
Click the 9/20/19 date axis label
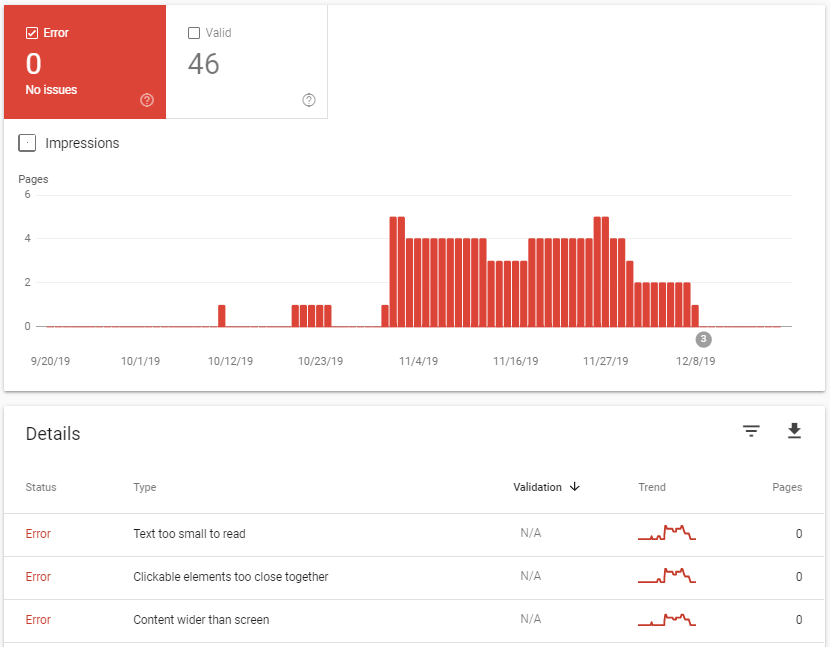click(50, 361)
